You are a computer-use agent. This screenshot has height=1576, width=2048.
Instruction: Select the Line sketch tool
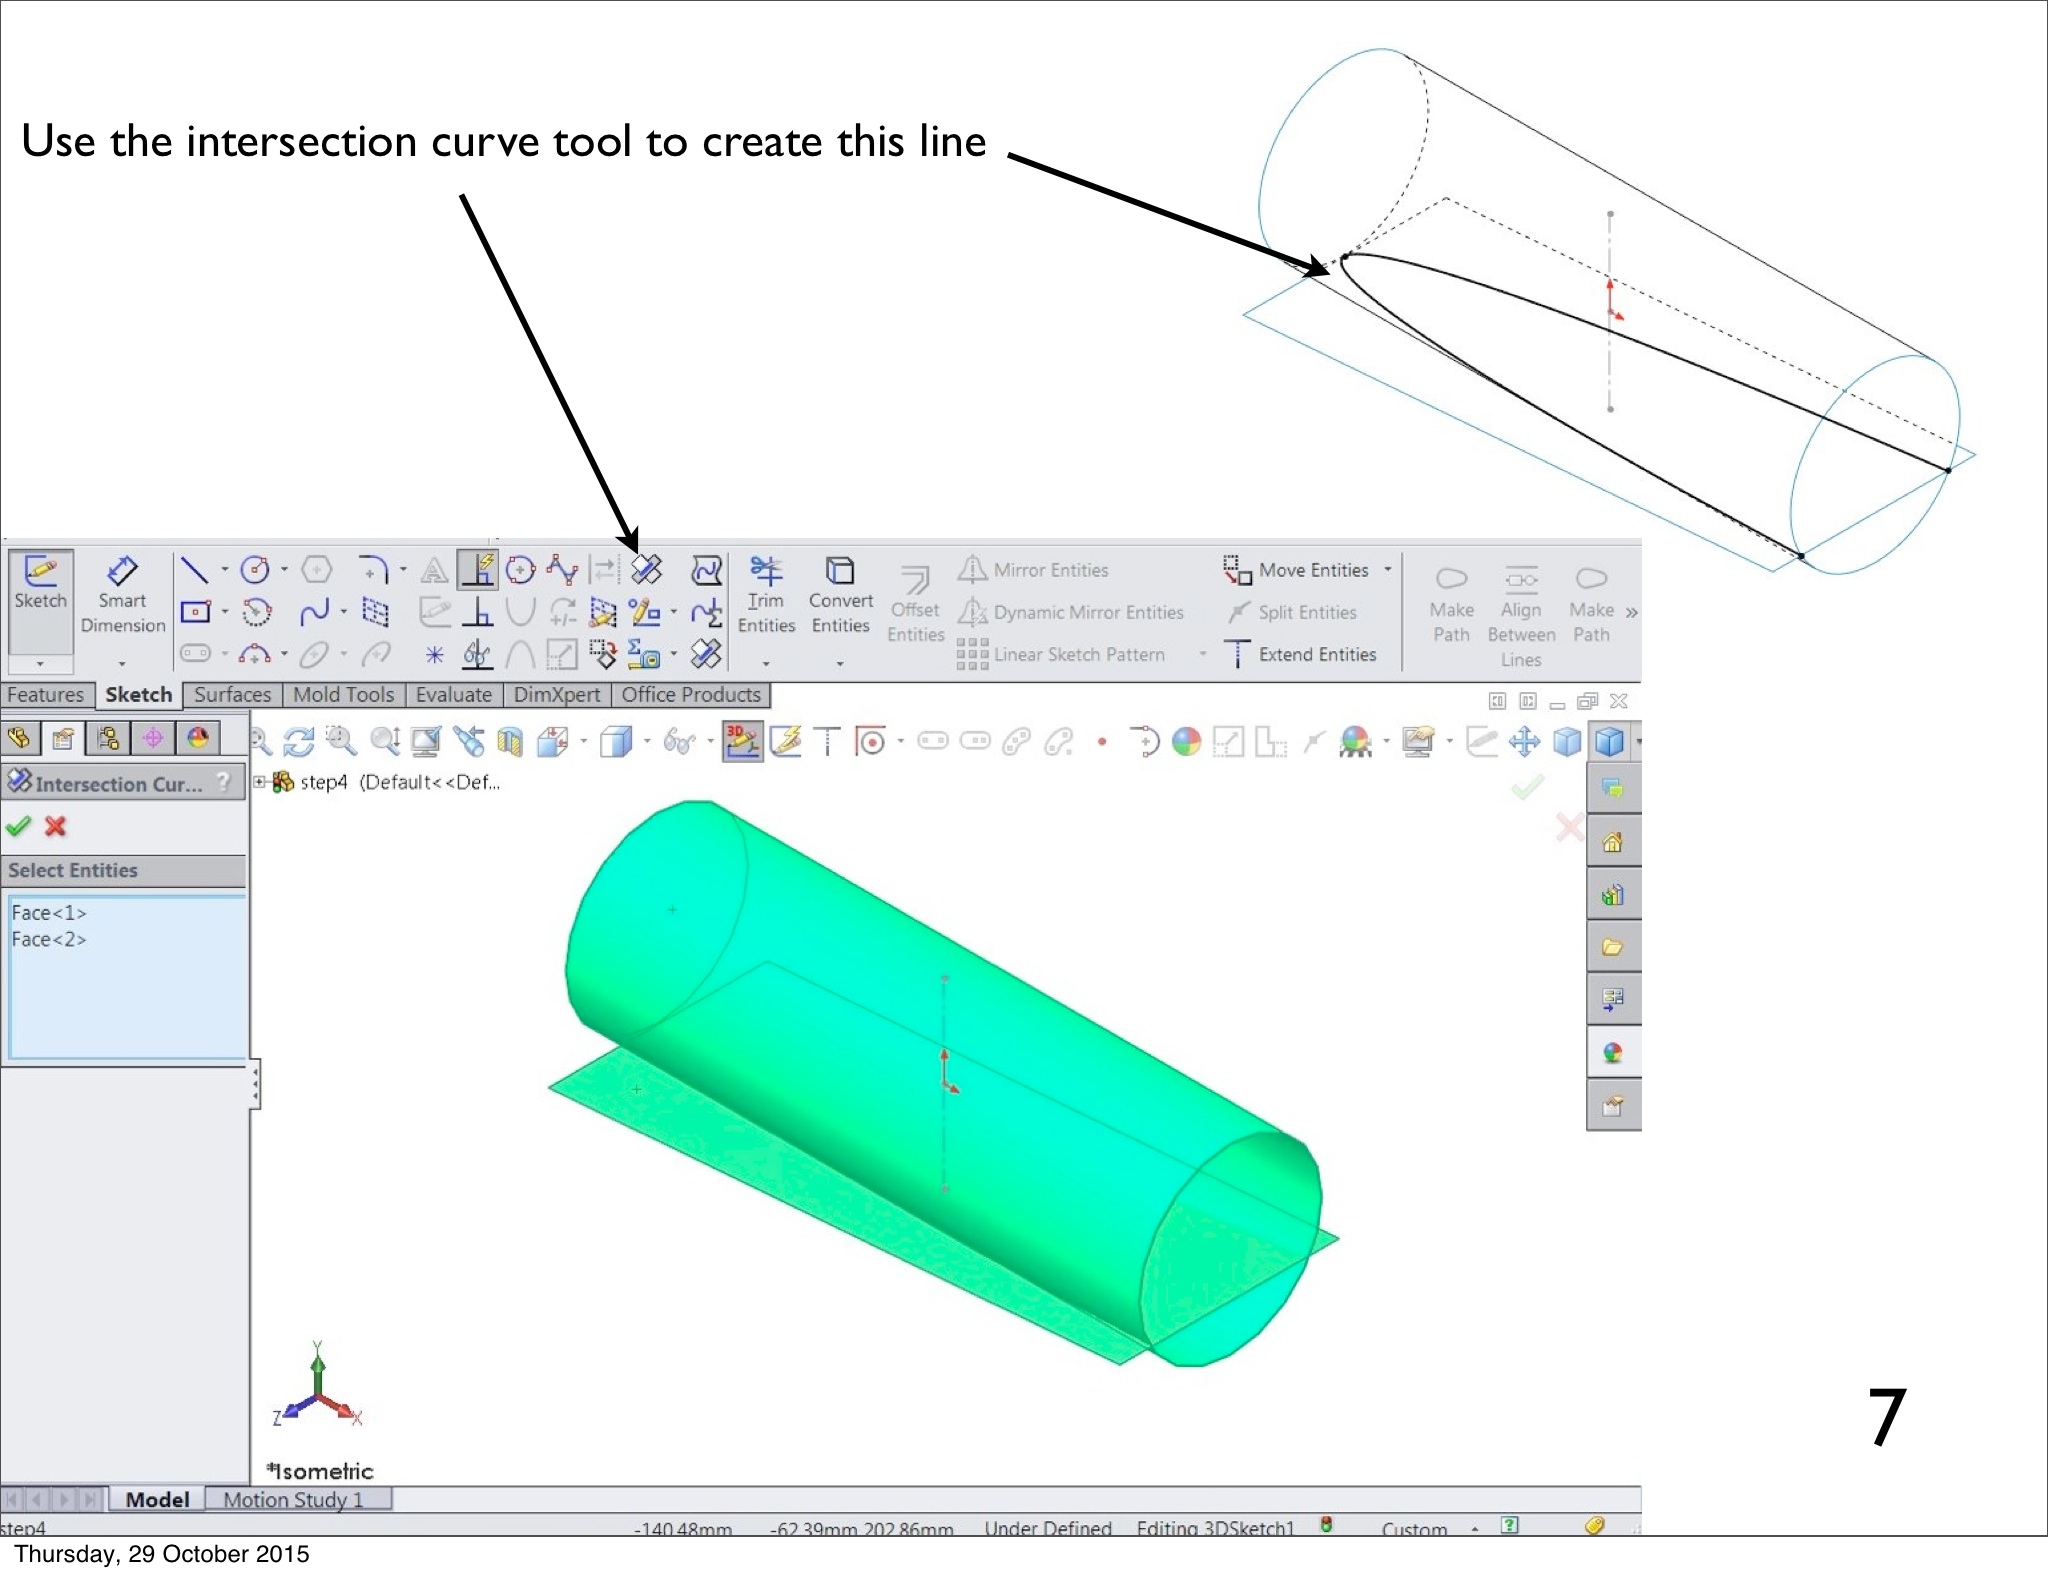coord(194,570)
